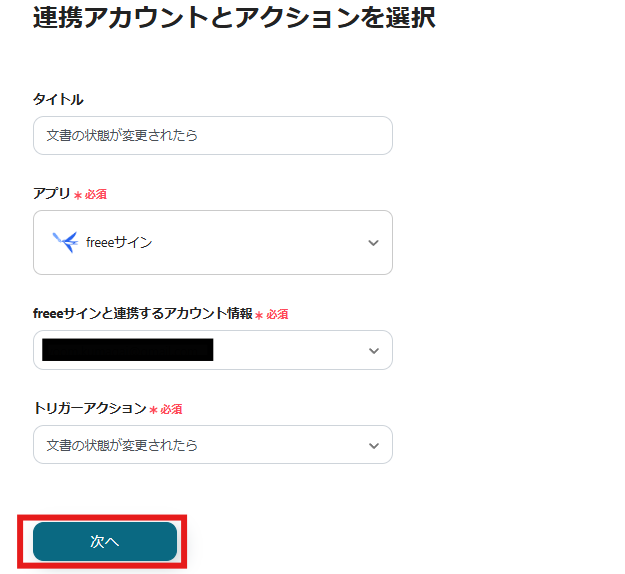This screenshot has height=574, width=625.
Task: Click the account dropdown chevron arrow
Action: click(x=373, y=351)
